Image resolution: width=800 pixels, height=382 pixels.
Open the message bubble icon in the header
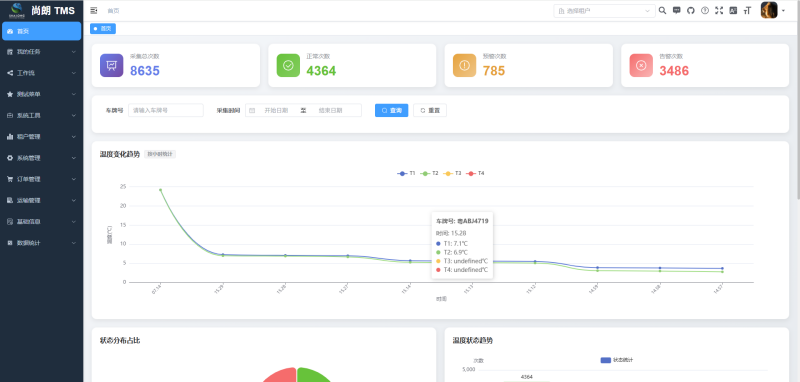677,10
